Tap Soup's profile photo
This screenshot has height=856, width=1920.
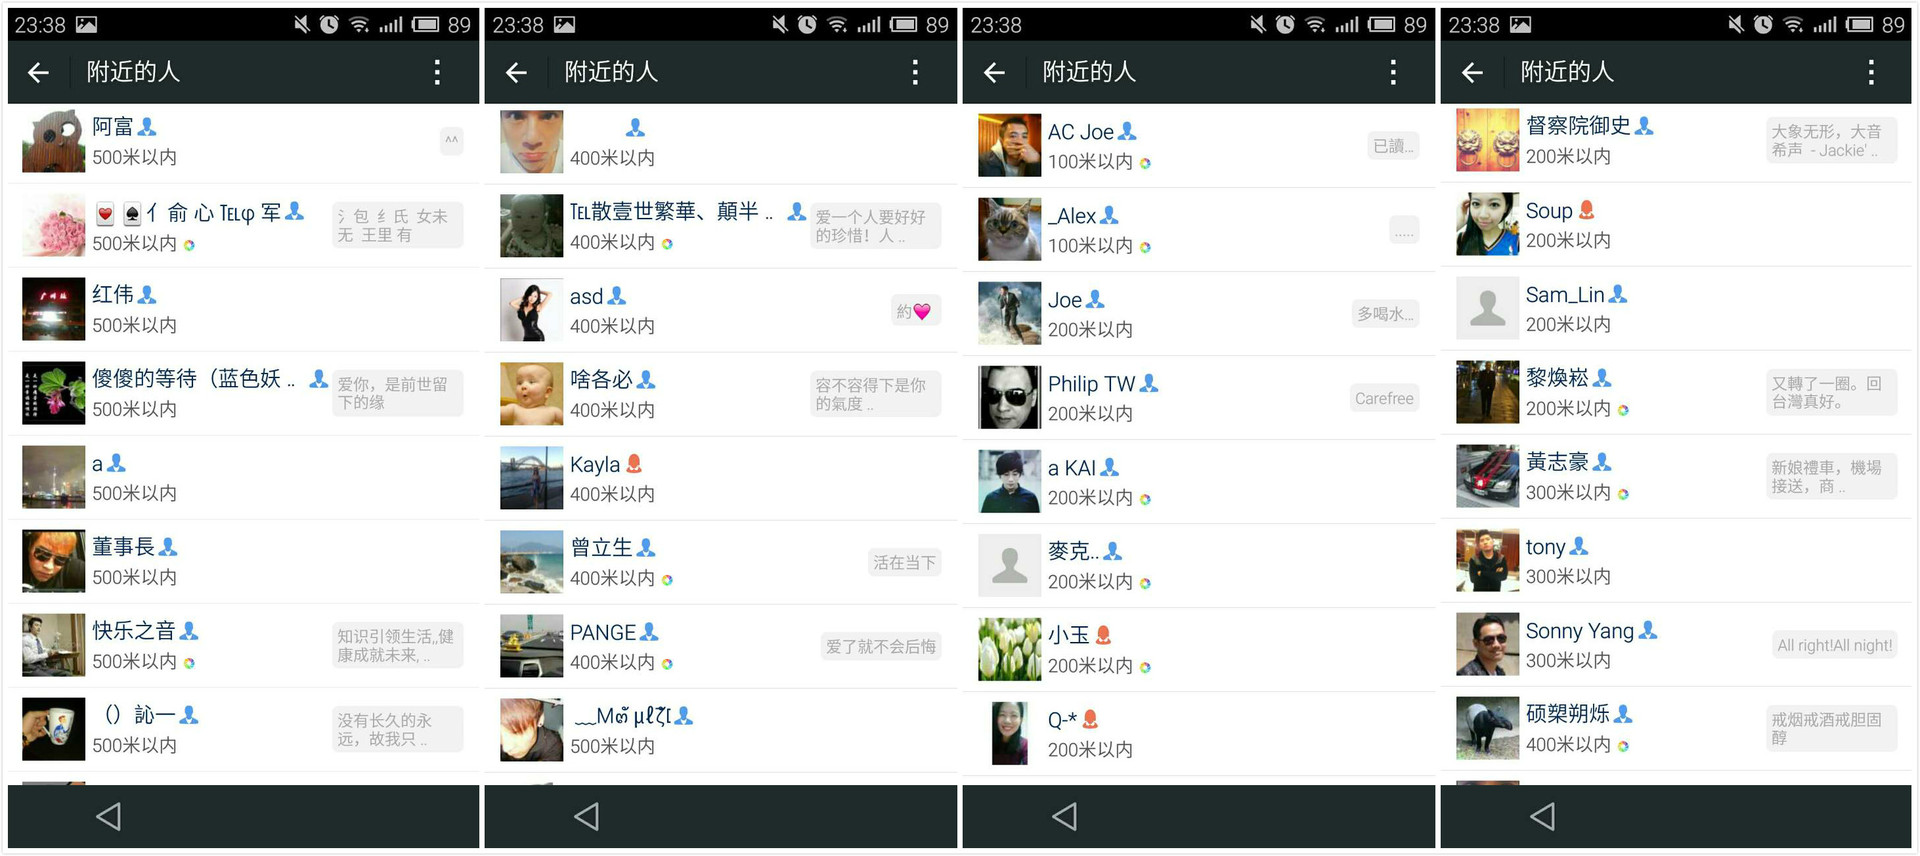click(1487, 225)
